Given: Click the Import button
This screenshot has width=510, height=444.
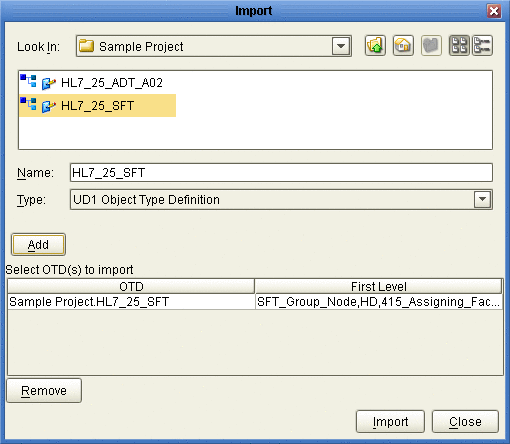Looking at the screenshot, I should click(390, 421).
